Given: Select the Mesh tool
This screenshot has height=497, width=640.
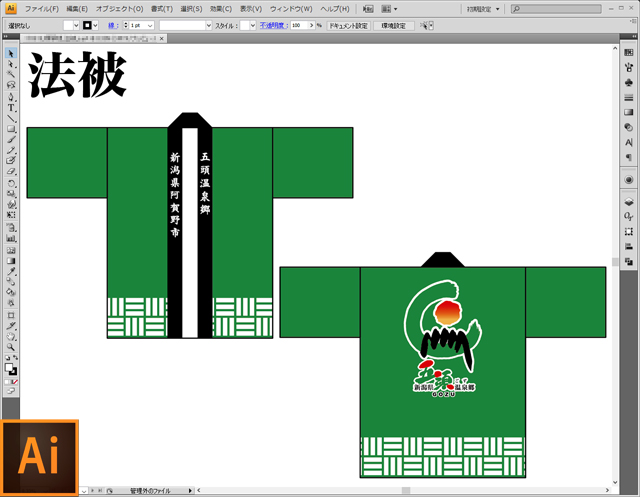Looking at the screenshot, I should (11, 250).
